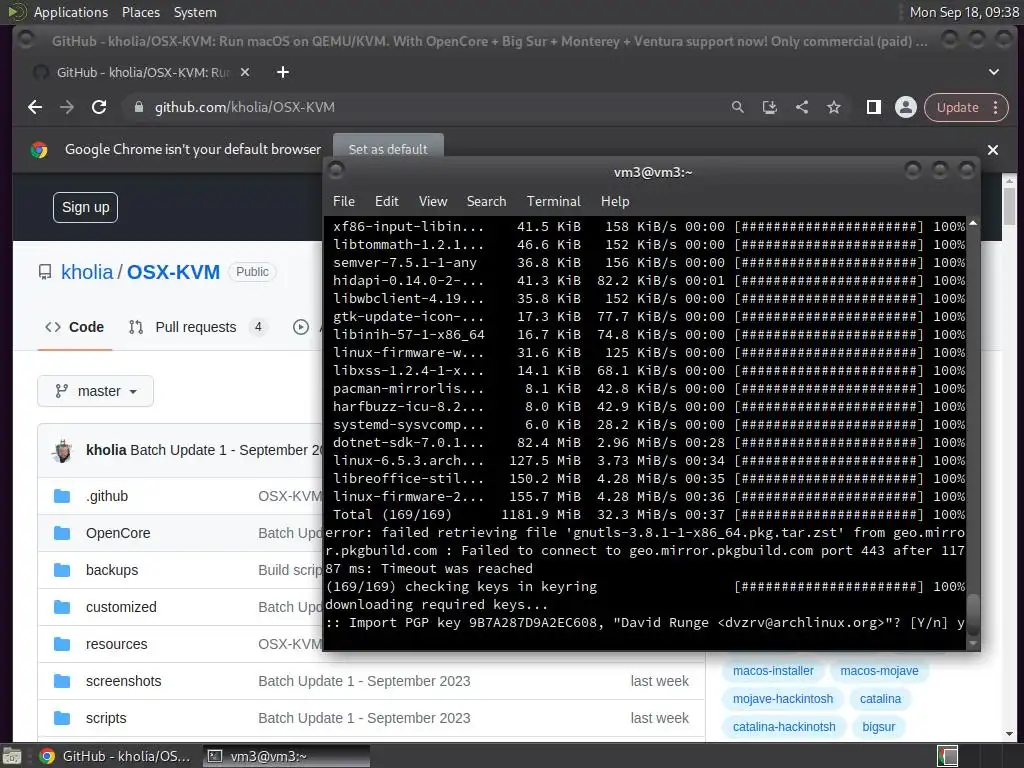Viewport: 1024px width, 768px height.
Task: Open the customized folder link
Action: (121, 607)
